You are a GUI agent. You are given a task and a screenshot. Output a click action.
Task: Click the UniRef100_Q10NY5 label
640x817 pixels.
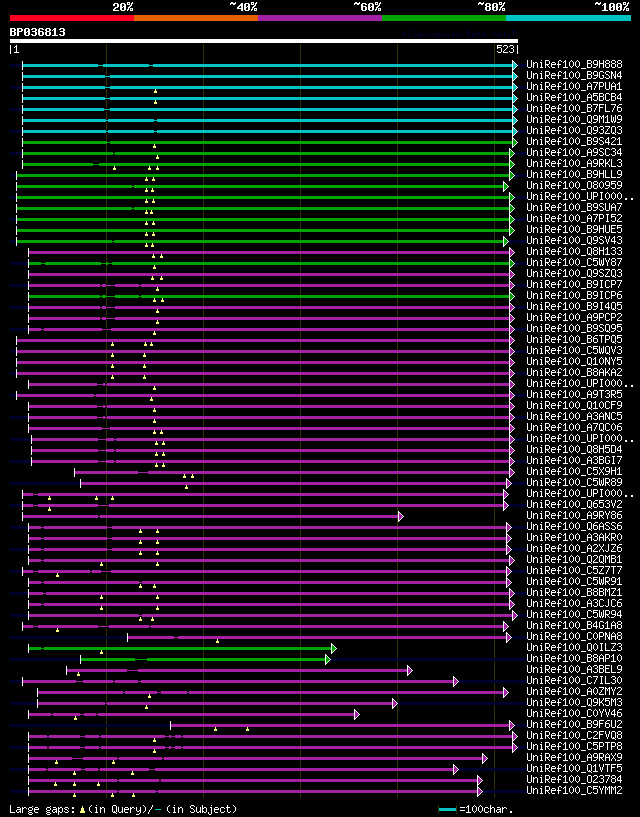pyautogui.click(x=574, y=362)
